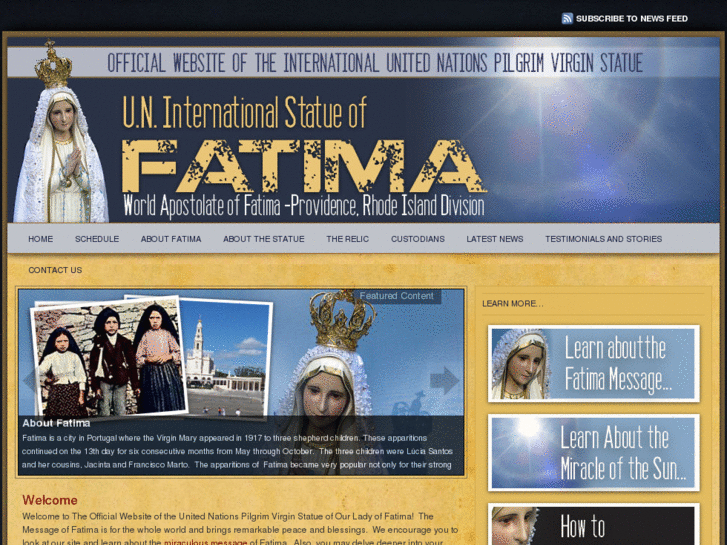This screenshot has width=727, height=545.
Task: View Latest News in the navigation
Action: point(495,239)
